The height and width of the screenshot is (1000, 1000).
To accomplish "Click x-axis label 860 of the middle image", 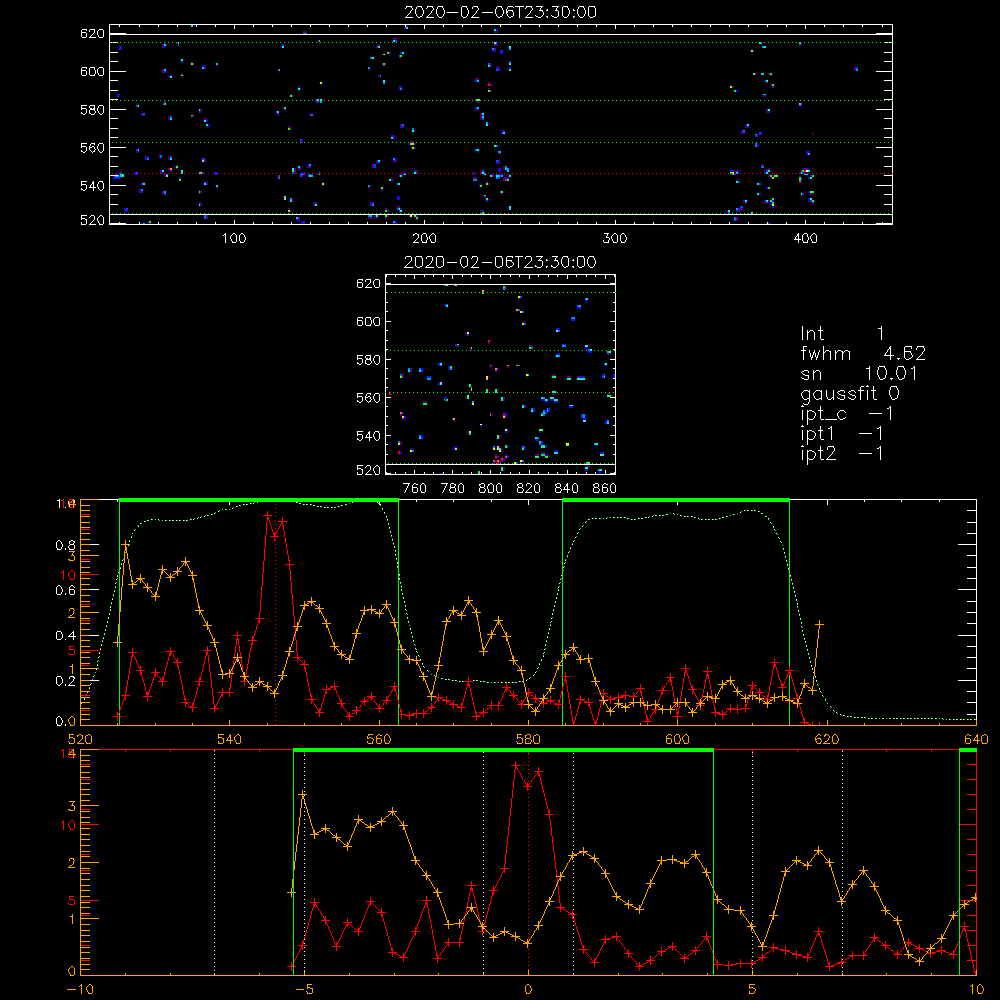I will point(605,489).
